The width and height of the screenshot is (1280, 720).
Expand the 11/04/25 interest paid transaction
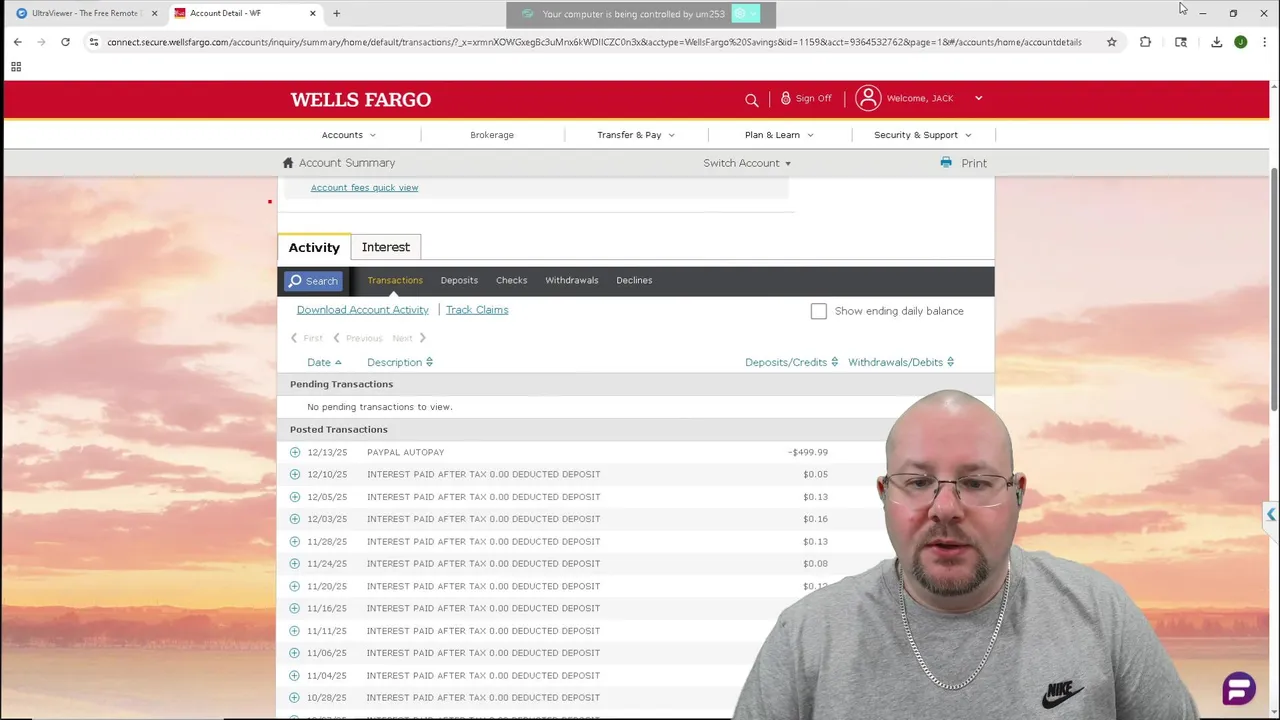pyautogui.click(x=295, y=675)
